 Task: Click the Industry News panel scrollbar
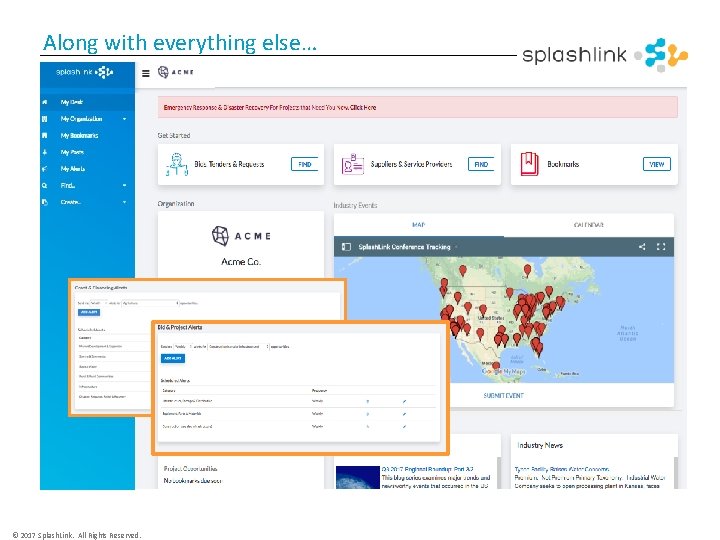tap(676, 473)
